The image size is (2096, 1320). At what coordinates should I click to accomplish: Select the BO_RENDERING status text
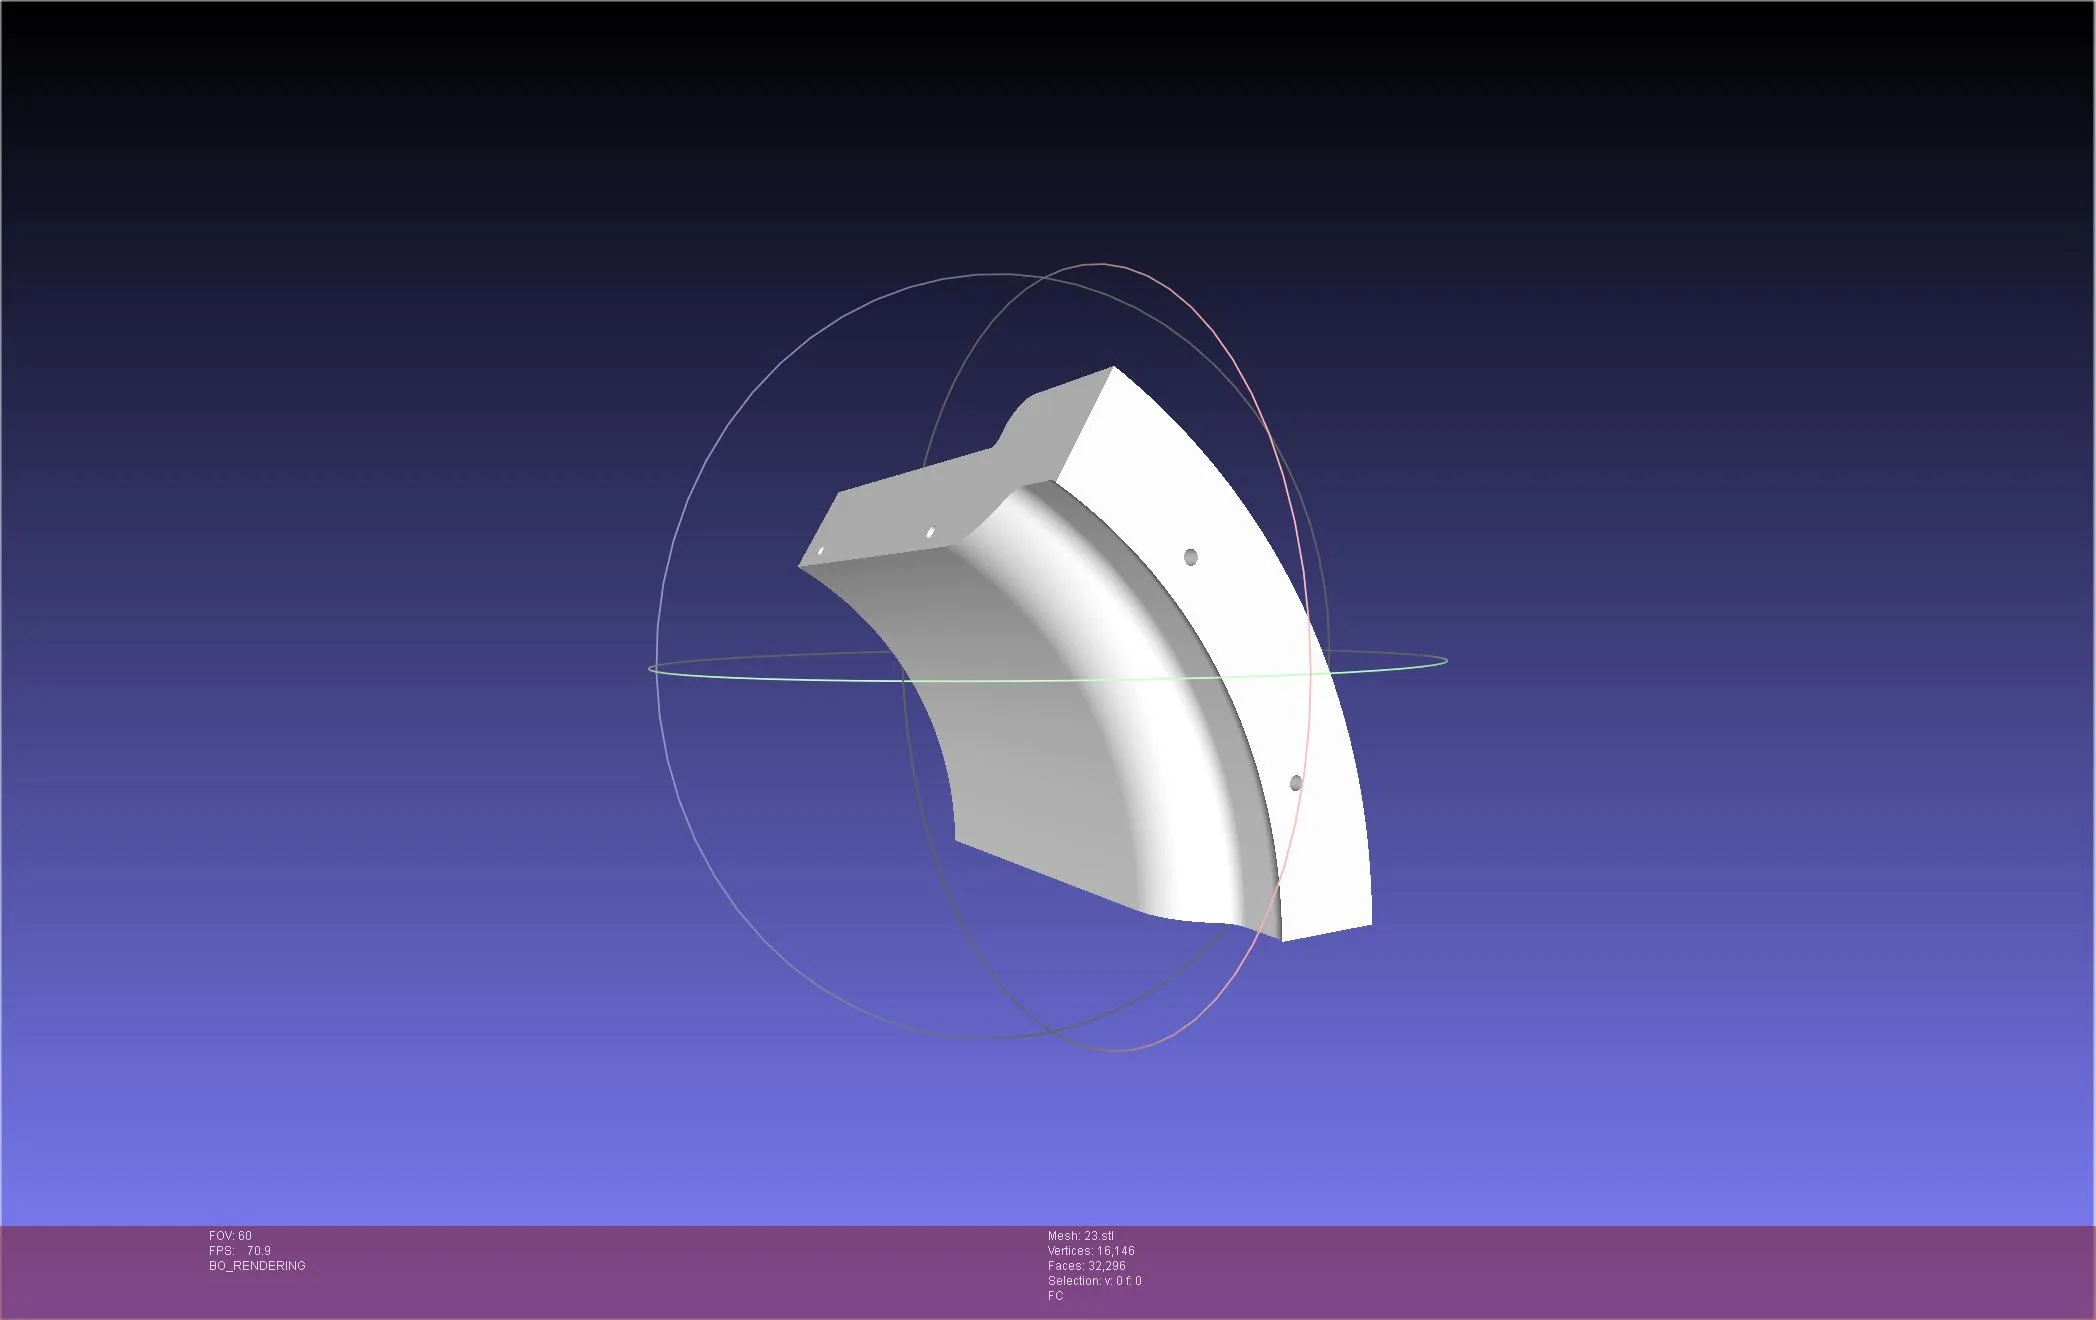pos(256,1264)
